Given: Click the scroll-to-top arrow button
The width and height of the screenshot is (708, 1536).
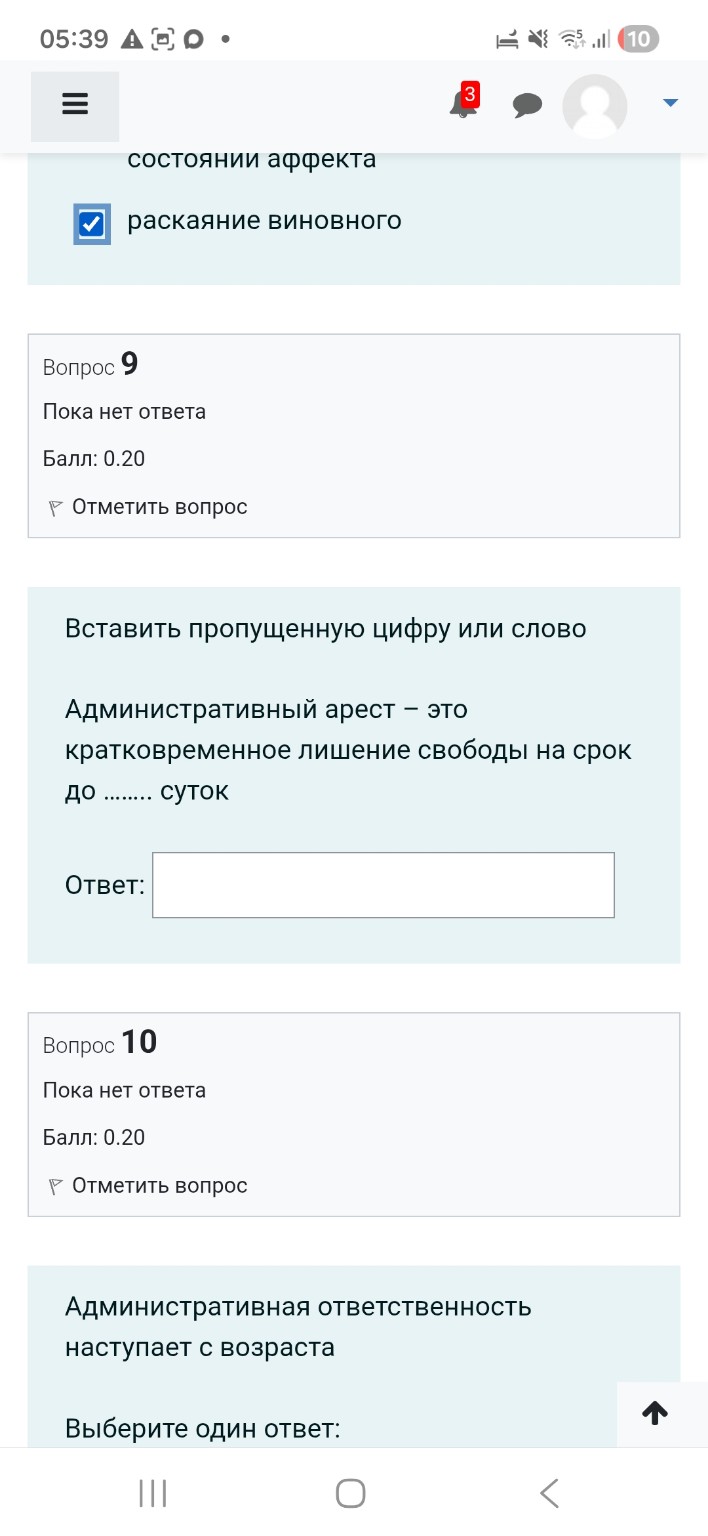Looking at the screenshot, I should point(655,1413).
